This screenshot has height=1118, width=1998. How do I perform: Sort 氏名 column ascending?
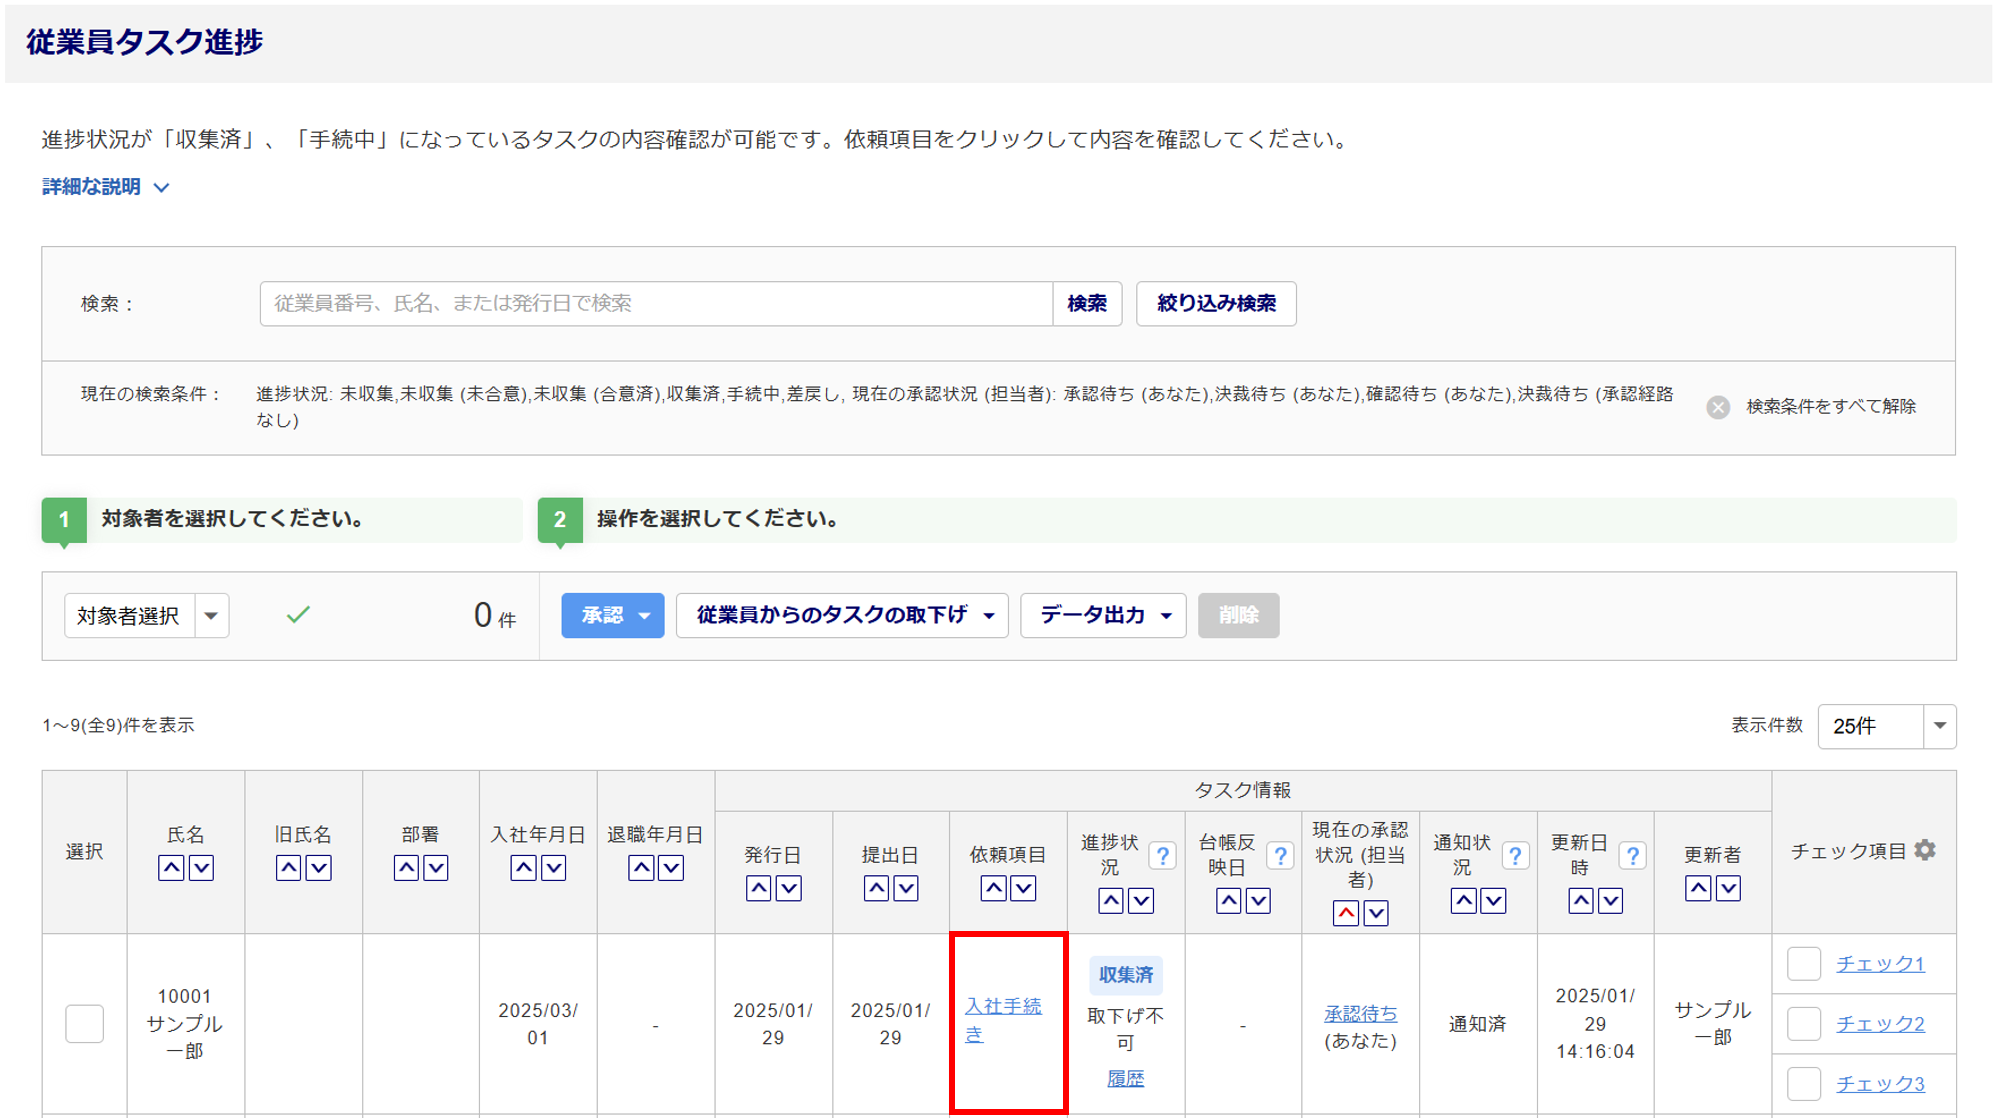[171, 868]
